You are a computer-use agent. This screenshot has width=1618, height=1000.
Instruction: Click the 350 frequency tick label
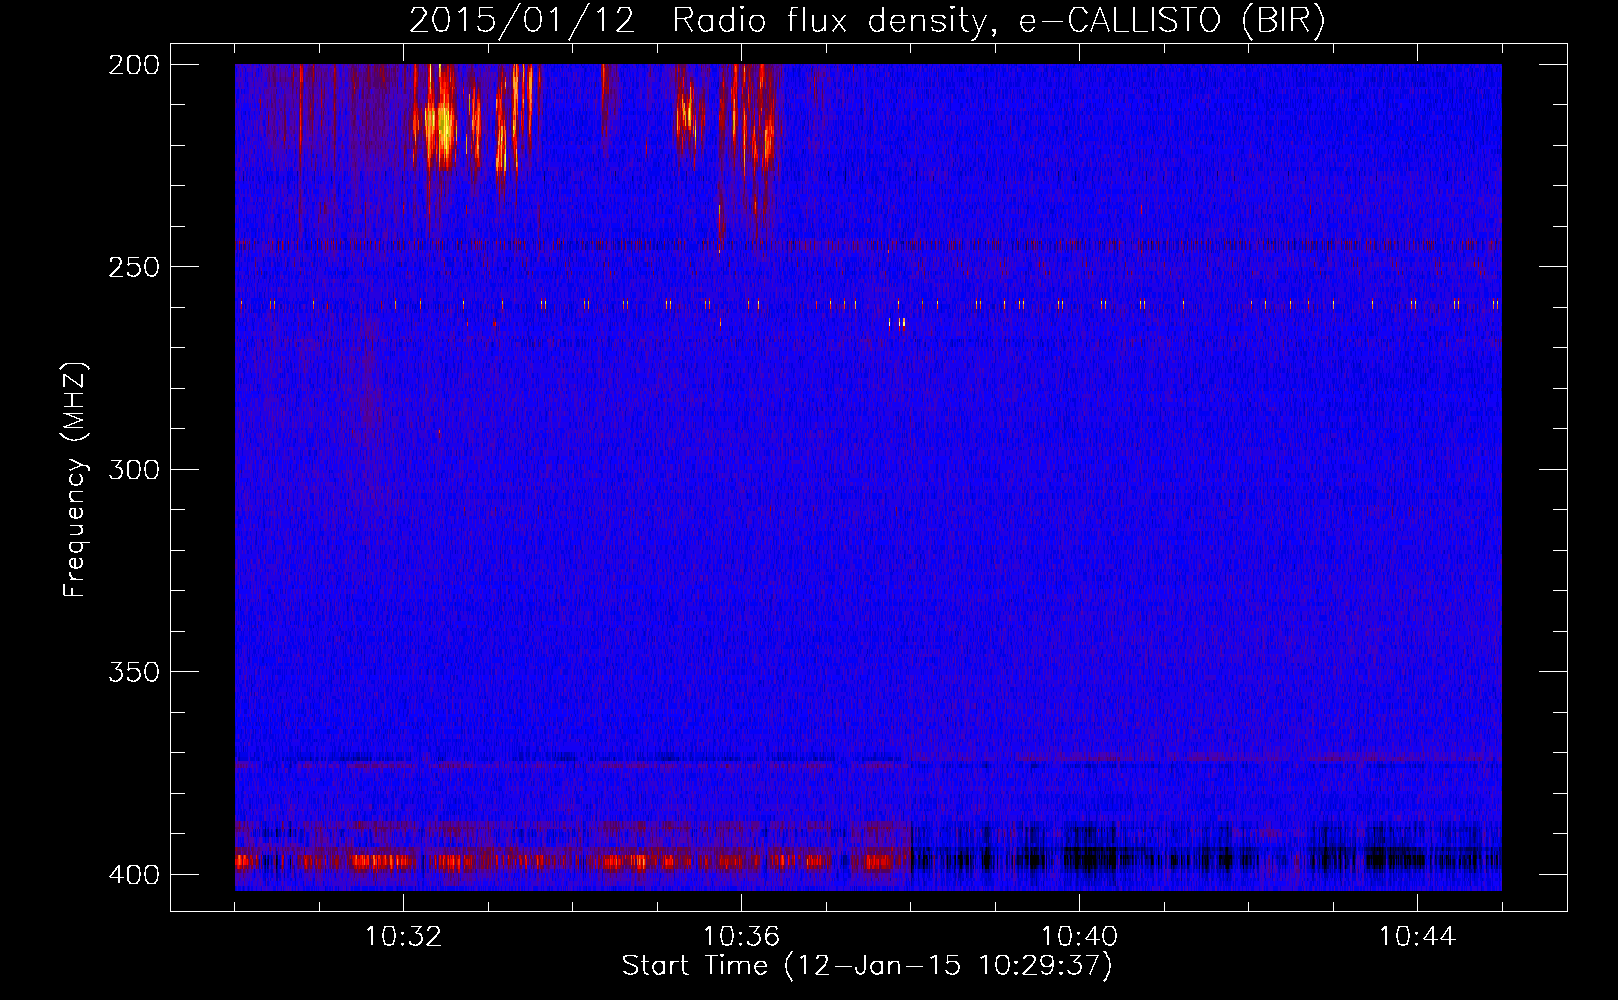(133, 672)
